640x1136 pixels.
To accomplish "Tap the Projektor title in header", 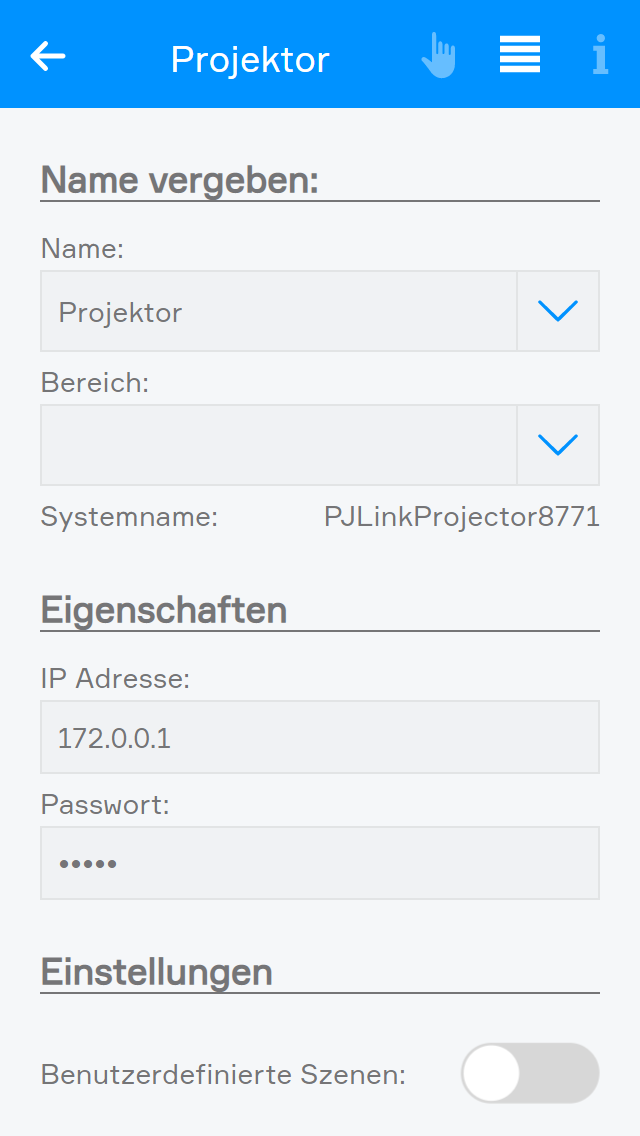I will [x=250, y=60].
